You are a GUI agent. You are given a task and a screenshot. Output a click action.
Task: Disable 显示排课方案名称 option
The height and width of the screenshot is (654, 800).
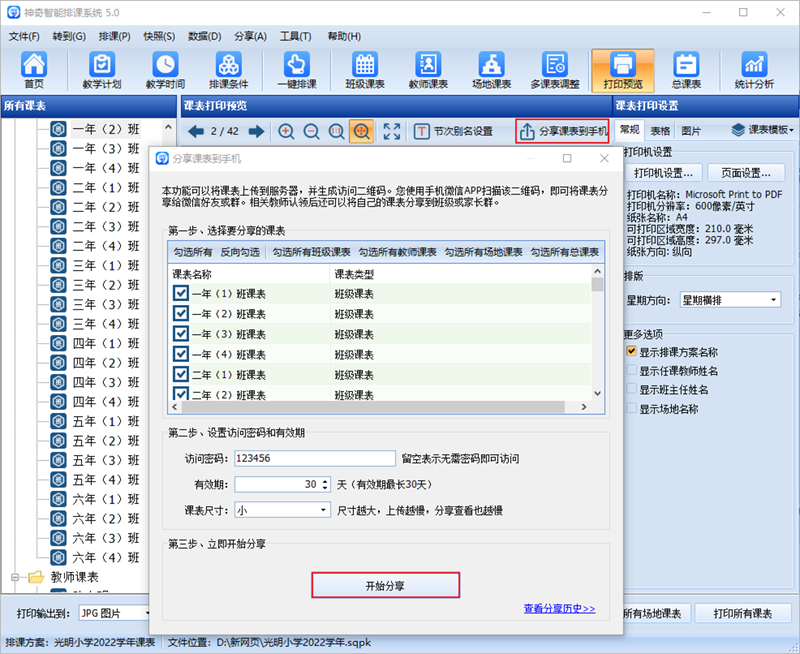[632, 351]
